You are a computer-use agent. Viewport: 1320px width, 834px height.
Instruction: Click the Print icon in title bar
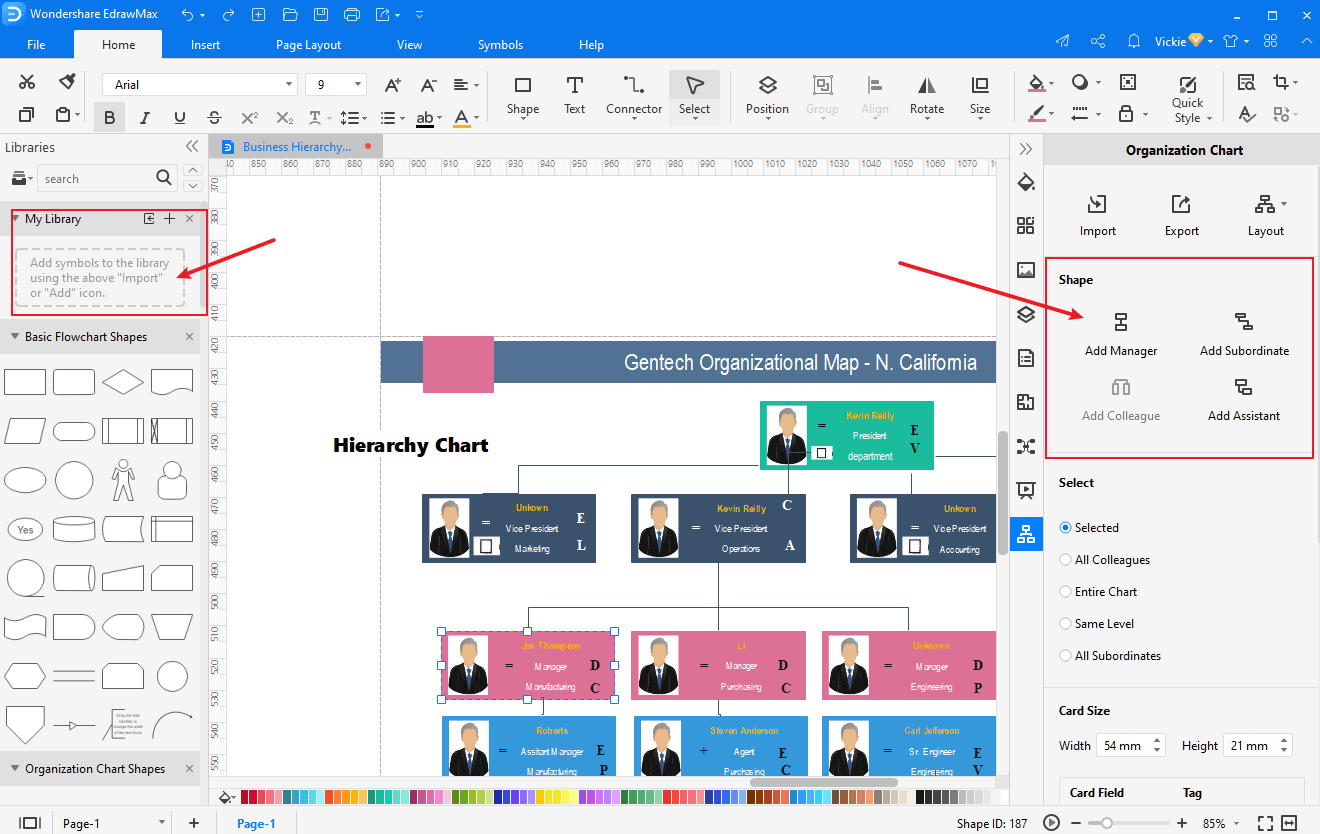coord(352,15)
